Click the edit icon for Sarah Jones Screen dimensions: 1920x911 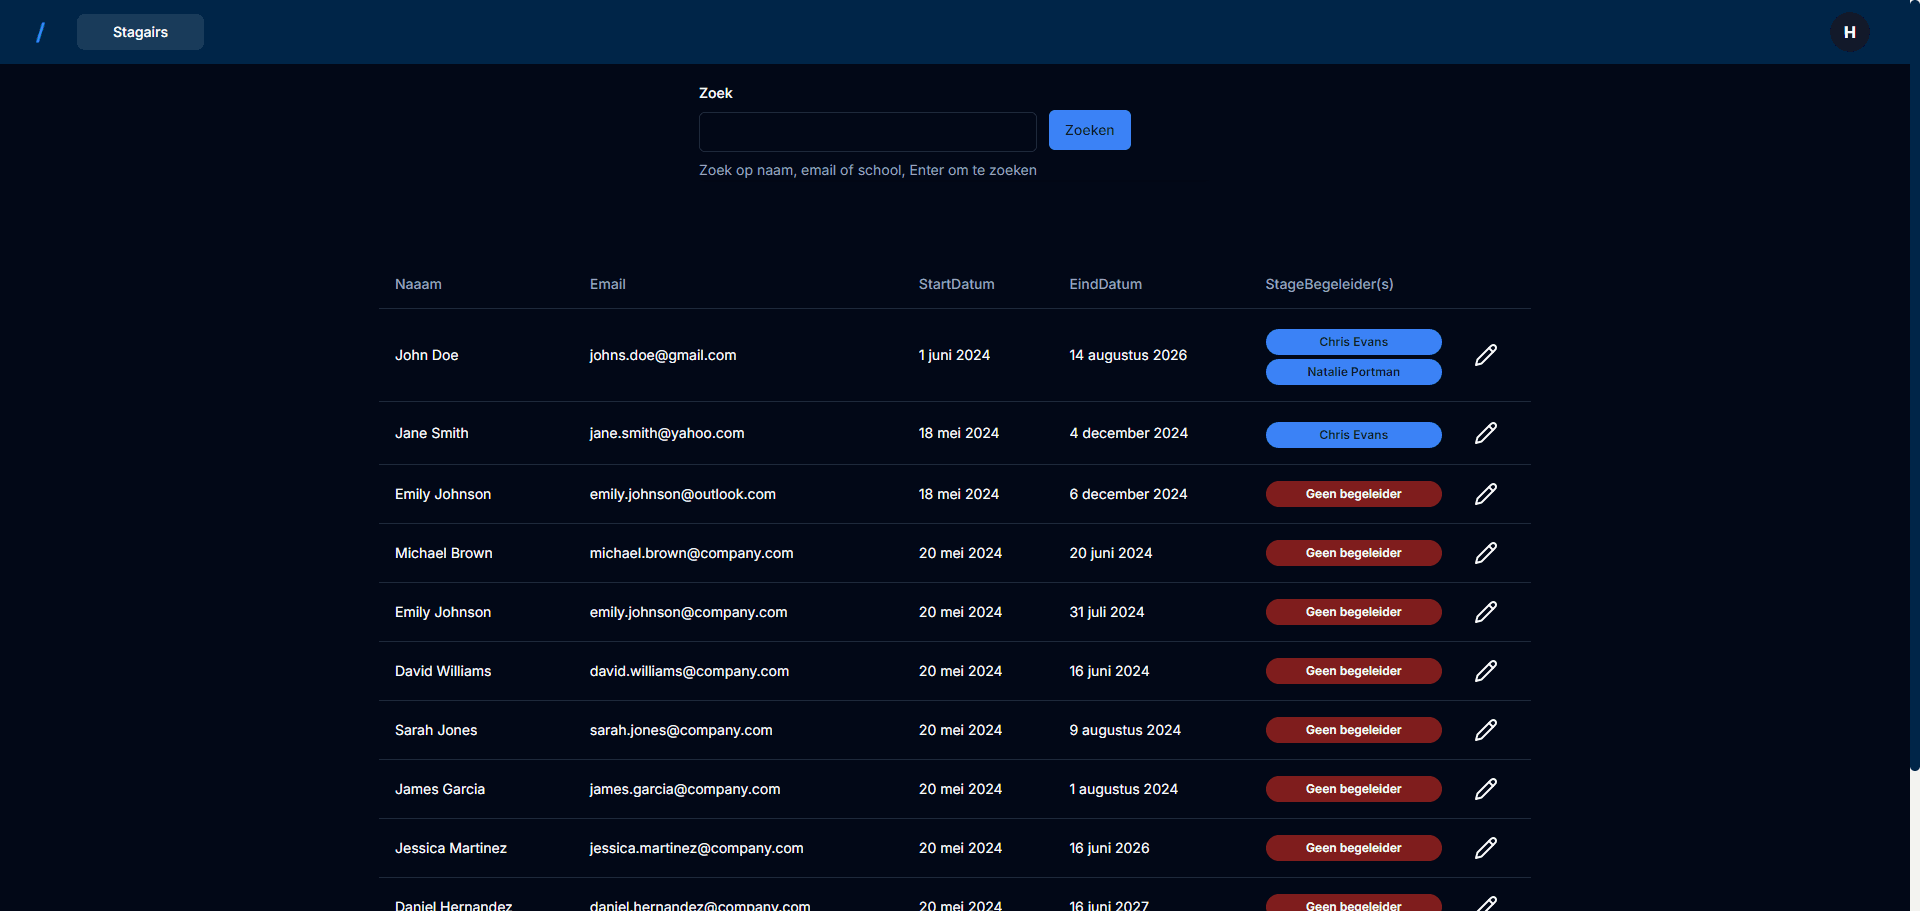point(1485,730)
